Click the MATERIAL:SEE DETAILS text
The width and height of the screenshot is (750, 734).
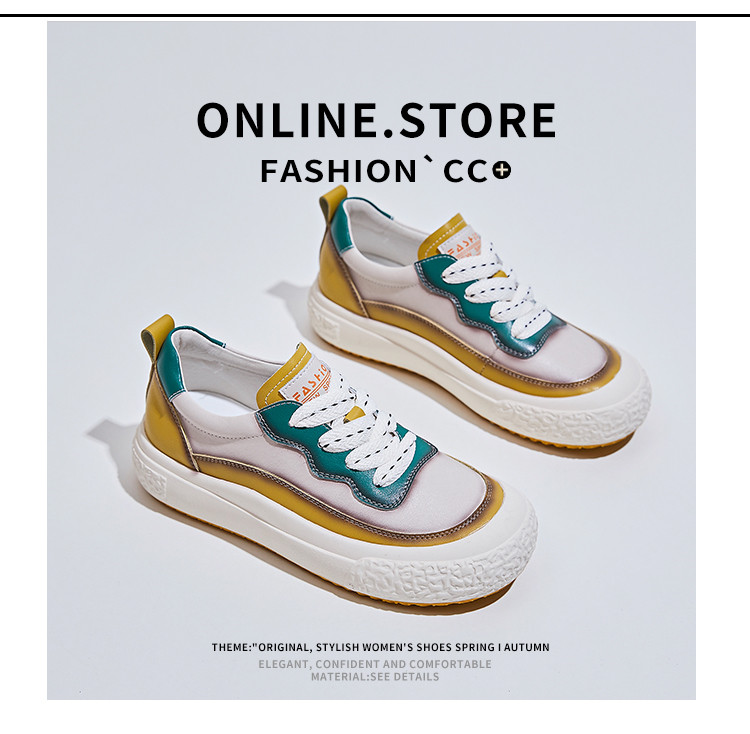click(375, 677)
